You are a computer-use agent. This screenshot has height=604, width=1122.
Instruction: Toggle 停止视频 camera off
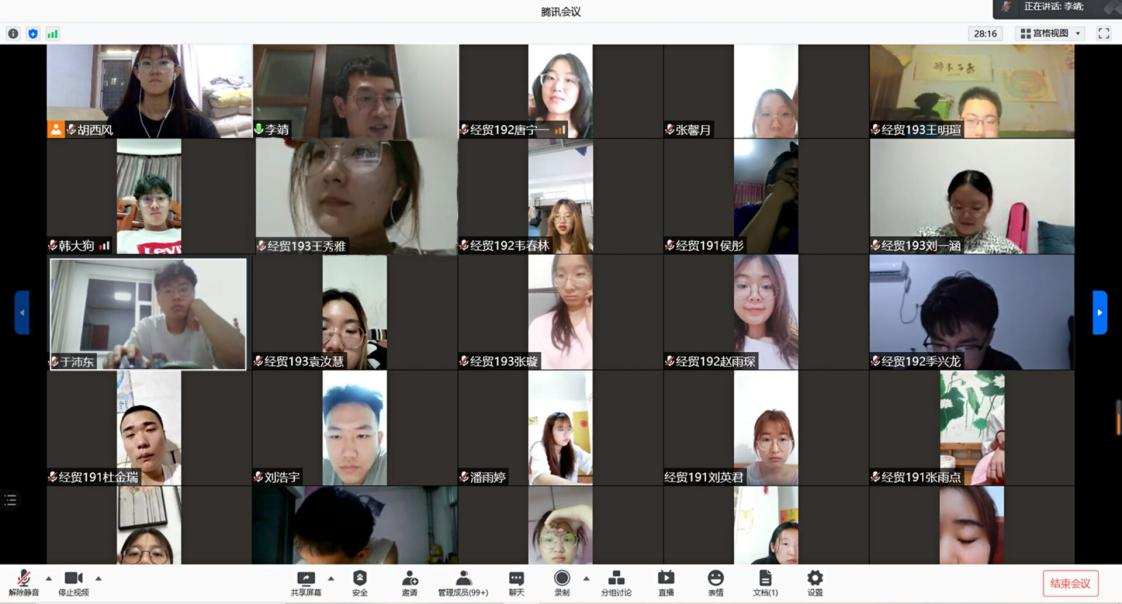pos(73,583)
